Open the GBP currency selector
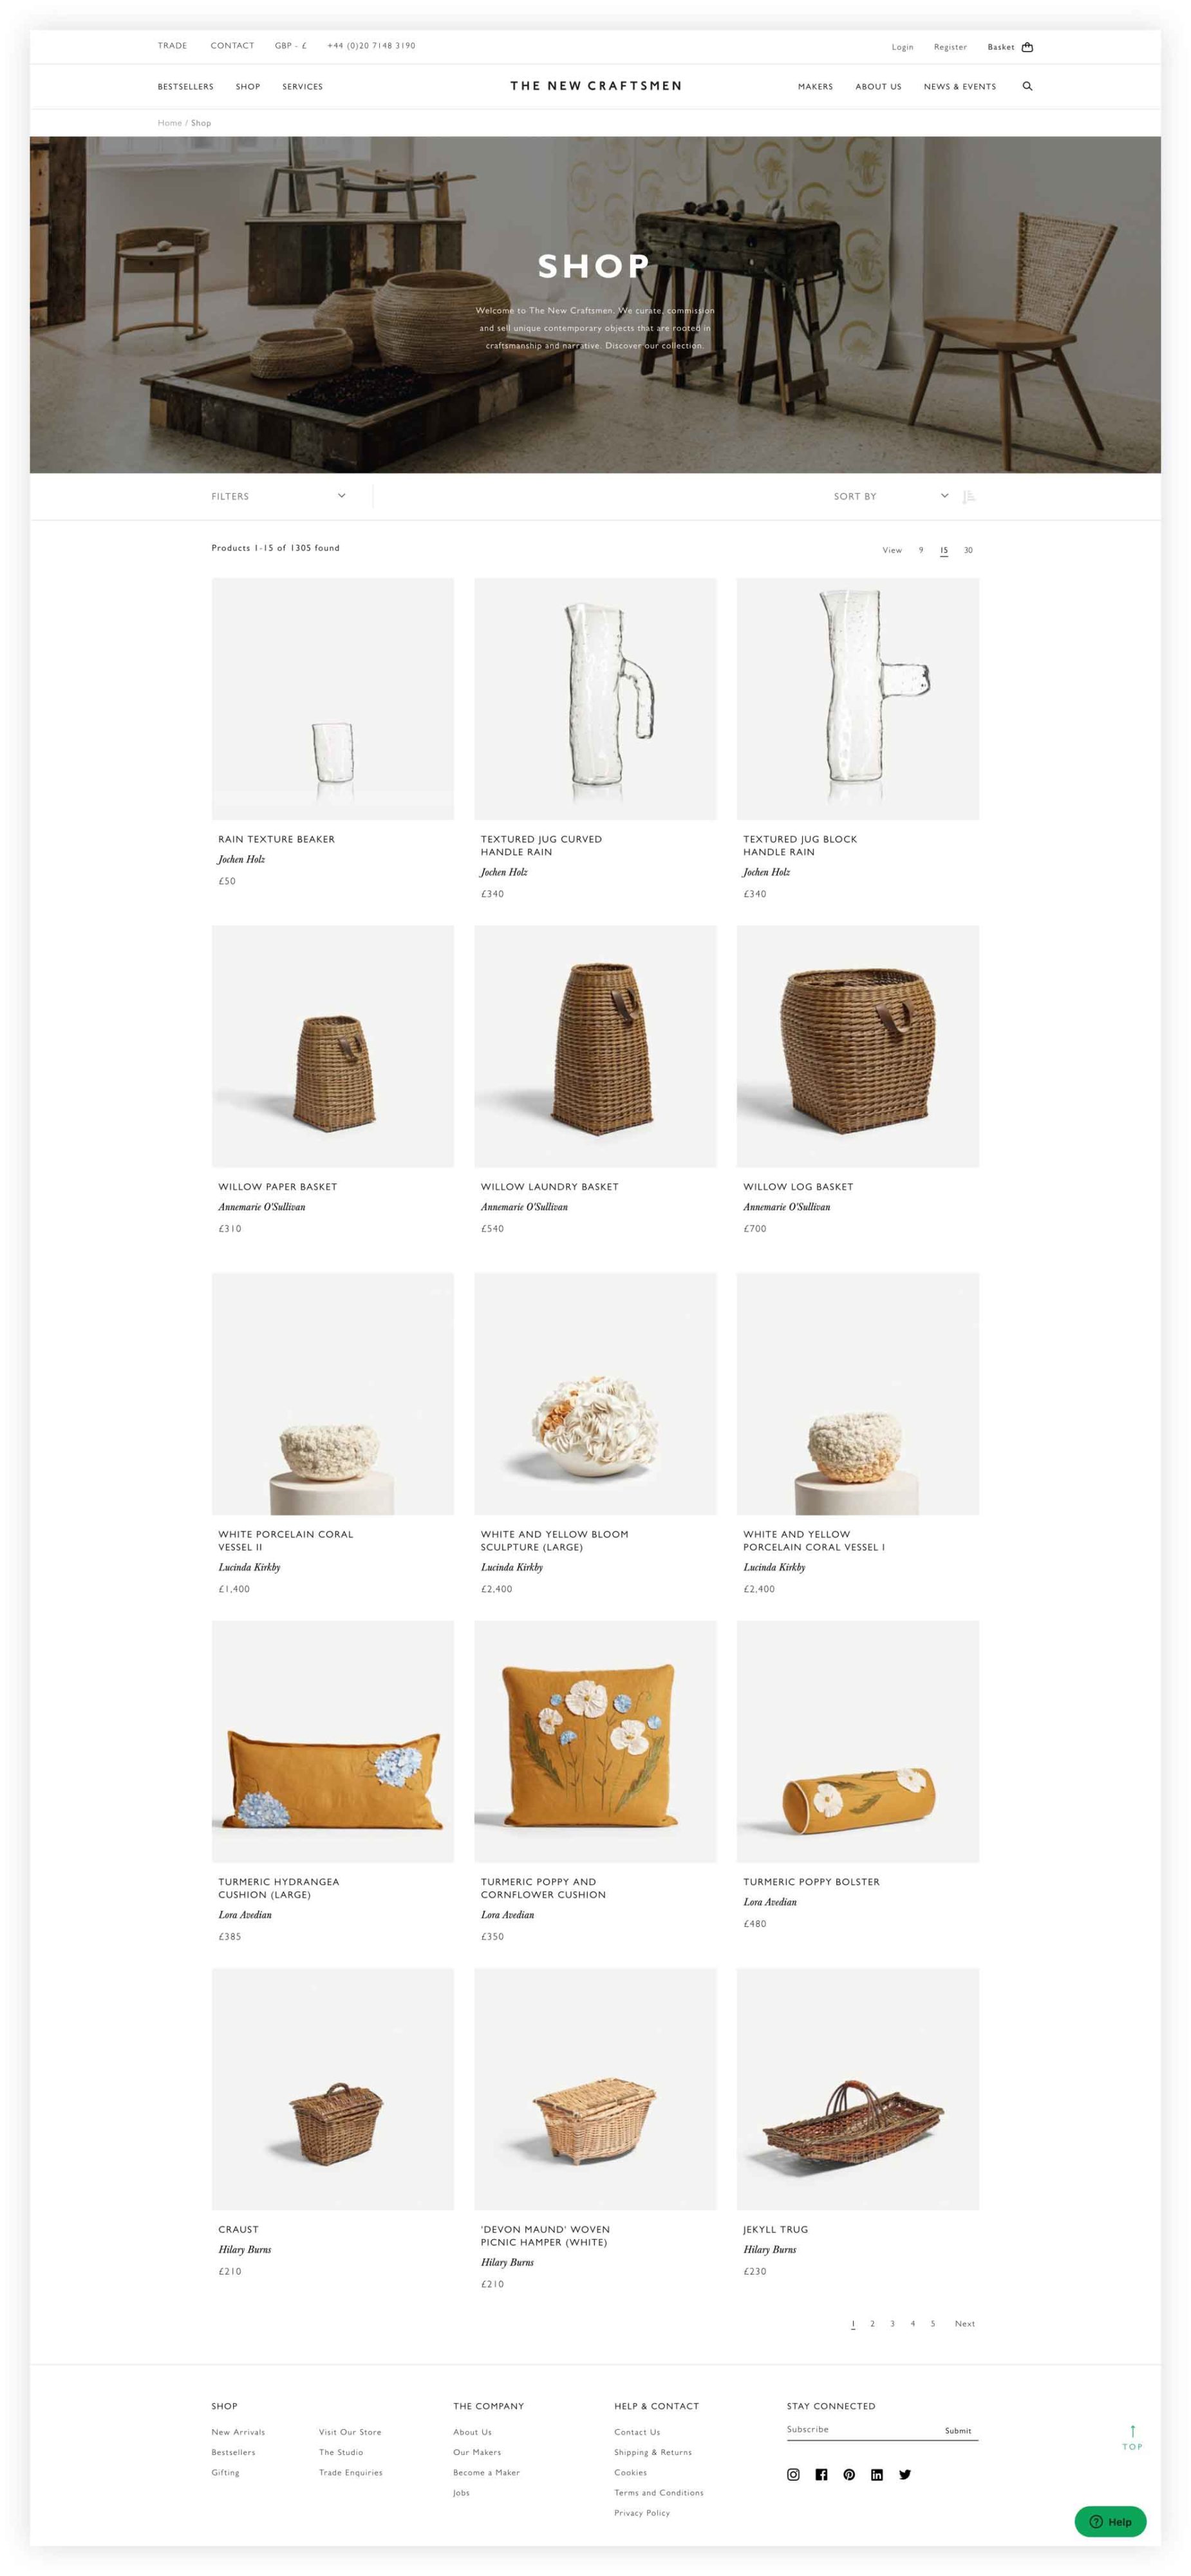This screenshot has width=1191, height=2576. point(291,45)
